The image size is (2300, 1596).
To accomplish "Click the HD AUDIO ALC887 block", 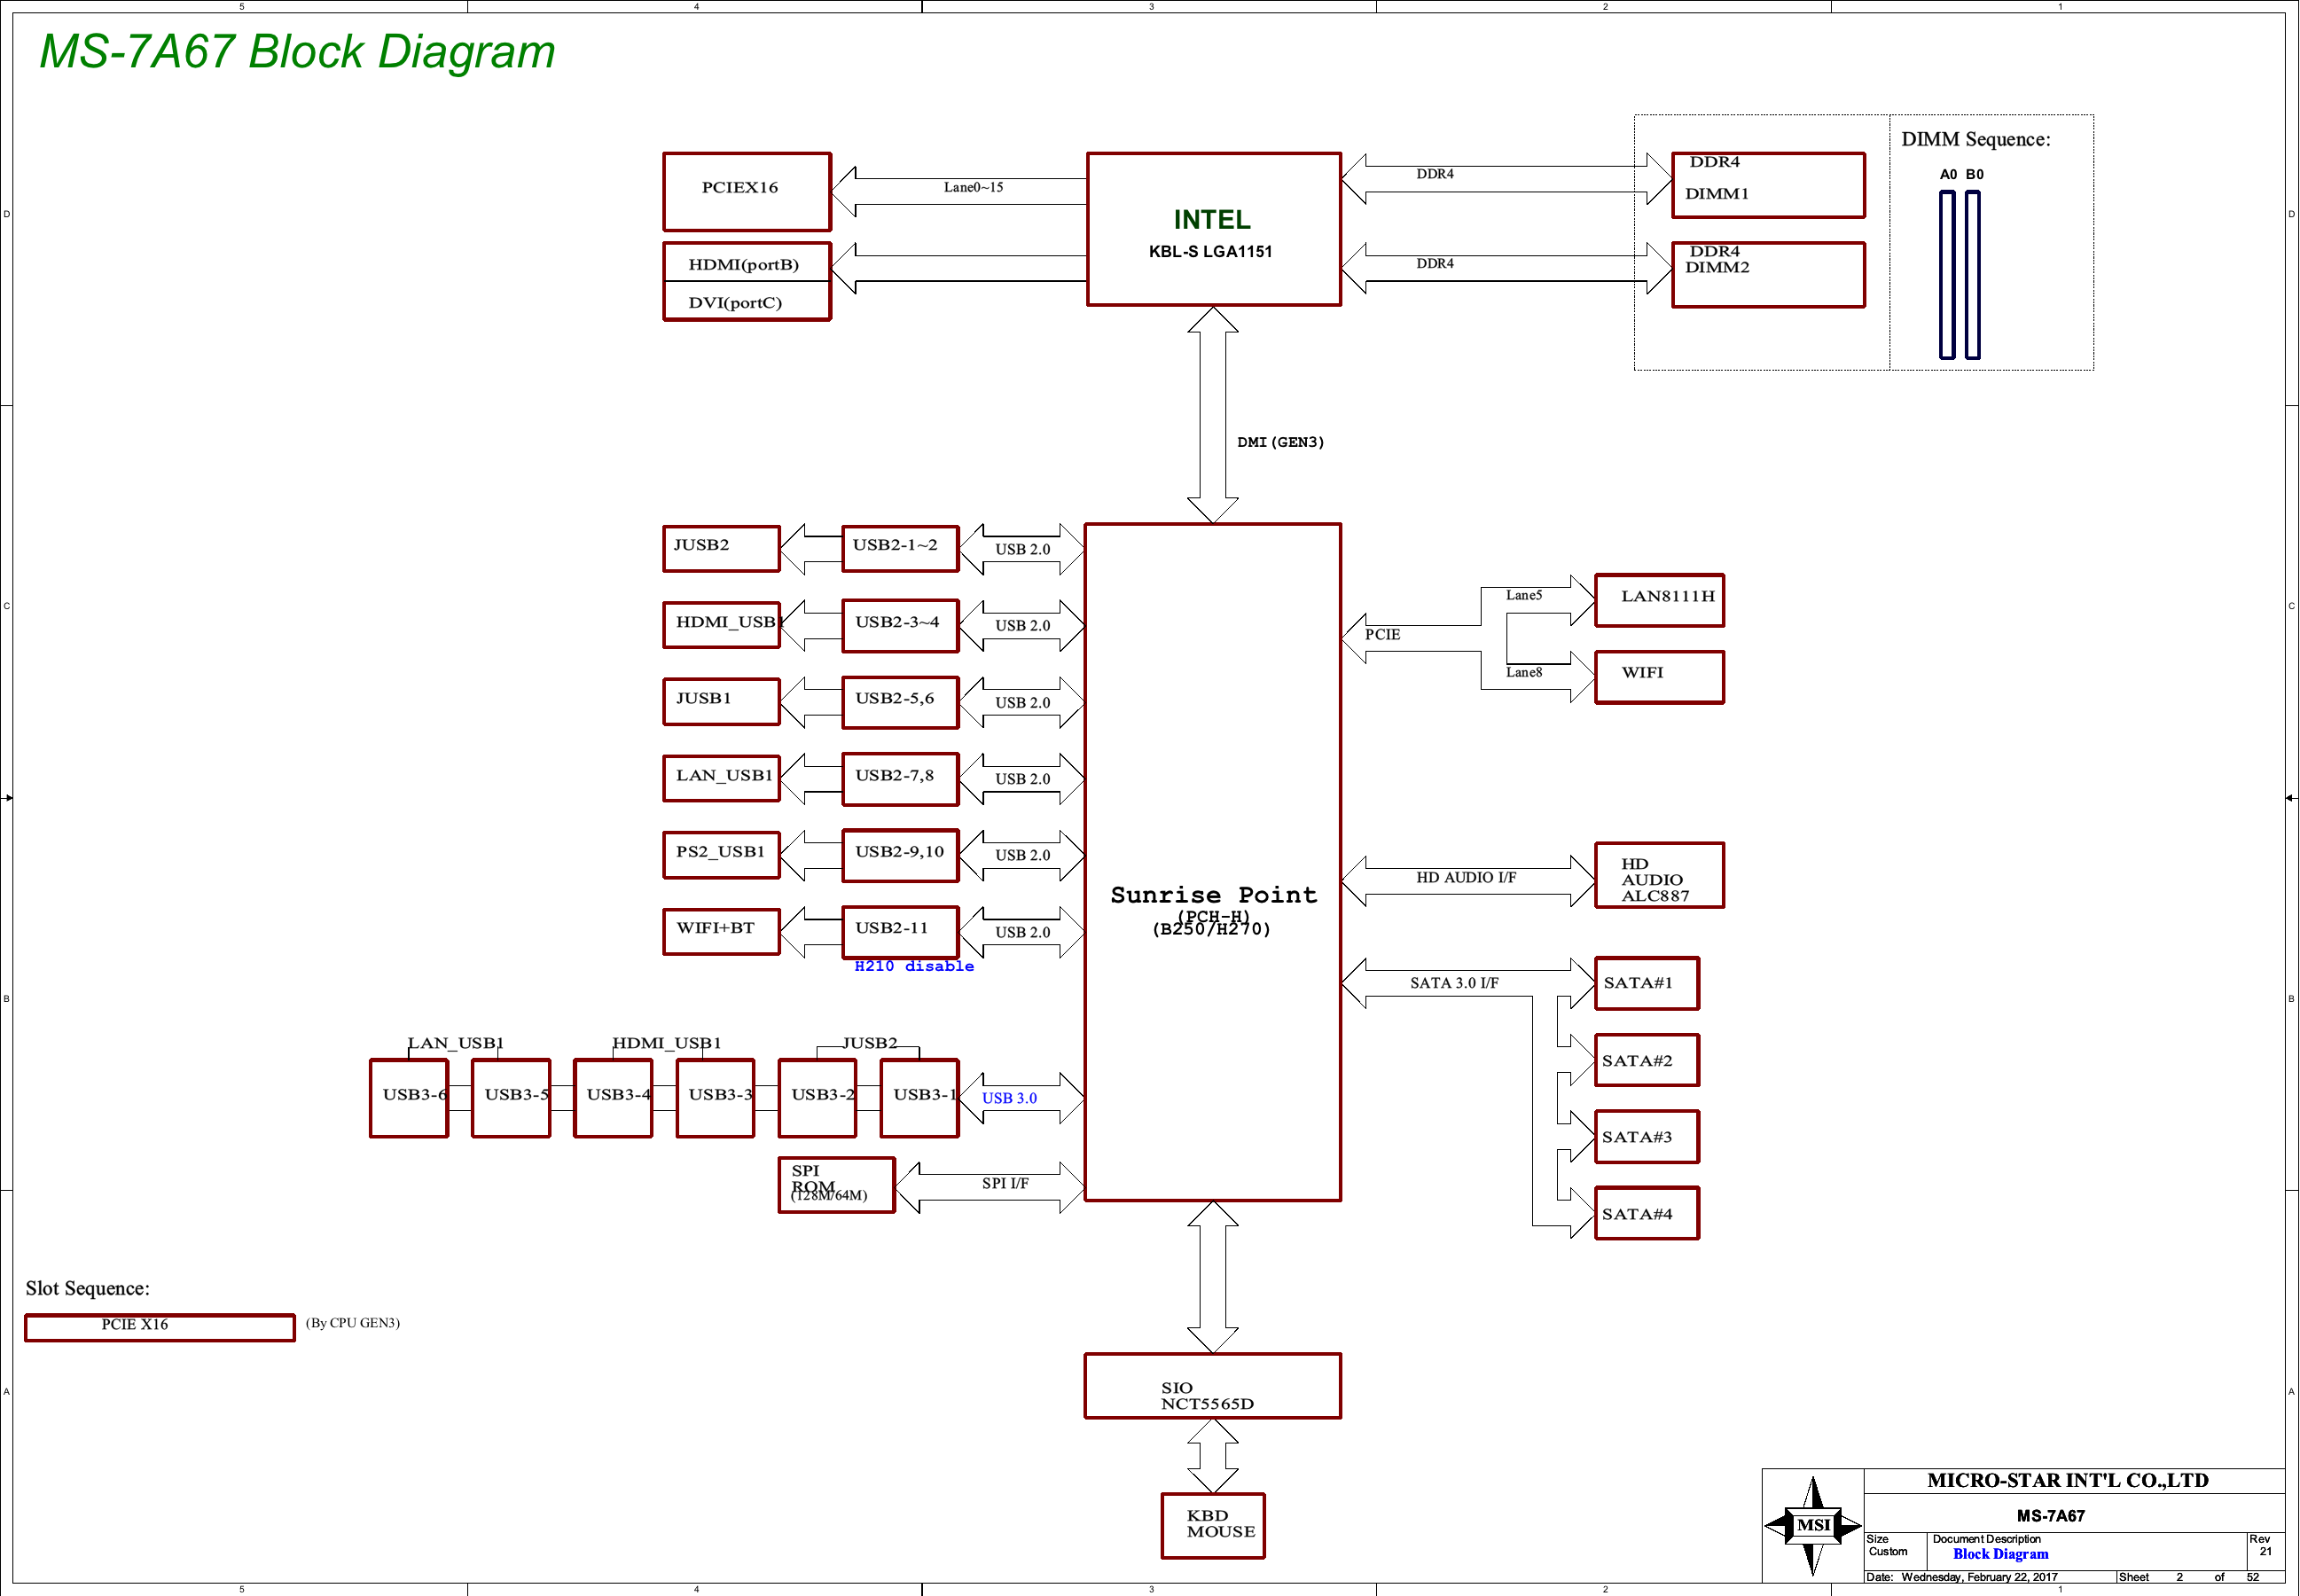I will coord(1658,876).
